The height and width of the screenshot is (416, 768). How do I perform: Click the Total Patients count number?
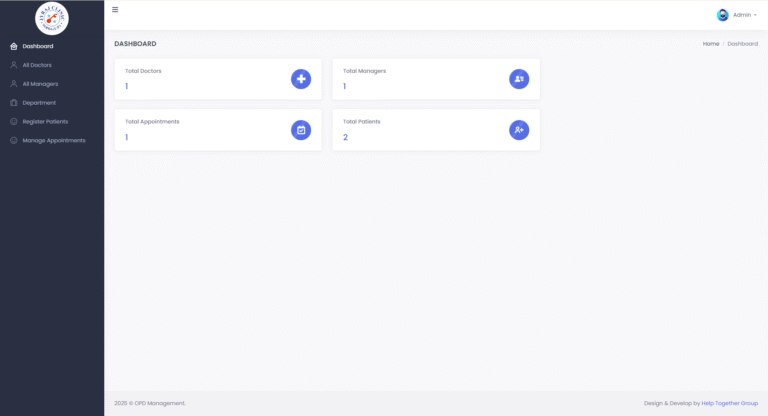pyautogui.click(x=345, y=137)
